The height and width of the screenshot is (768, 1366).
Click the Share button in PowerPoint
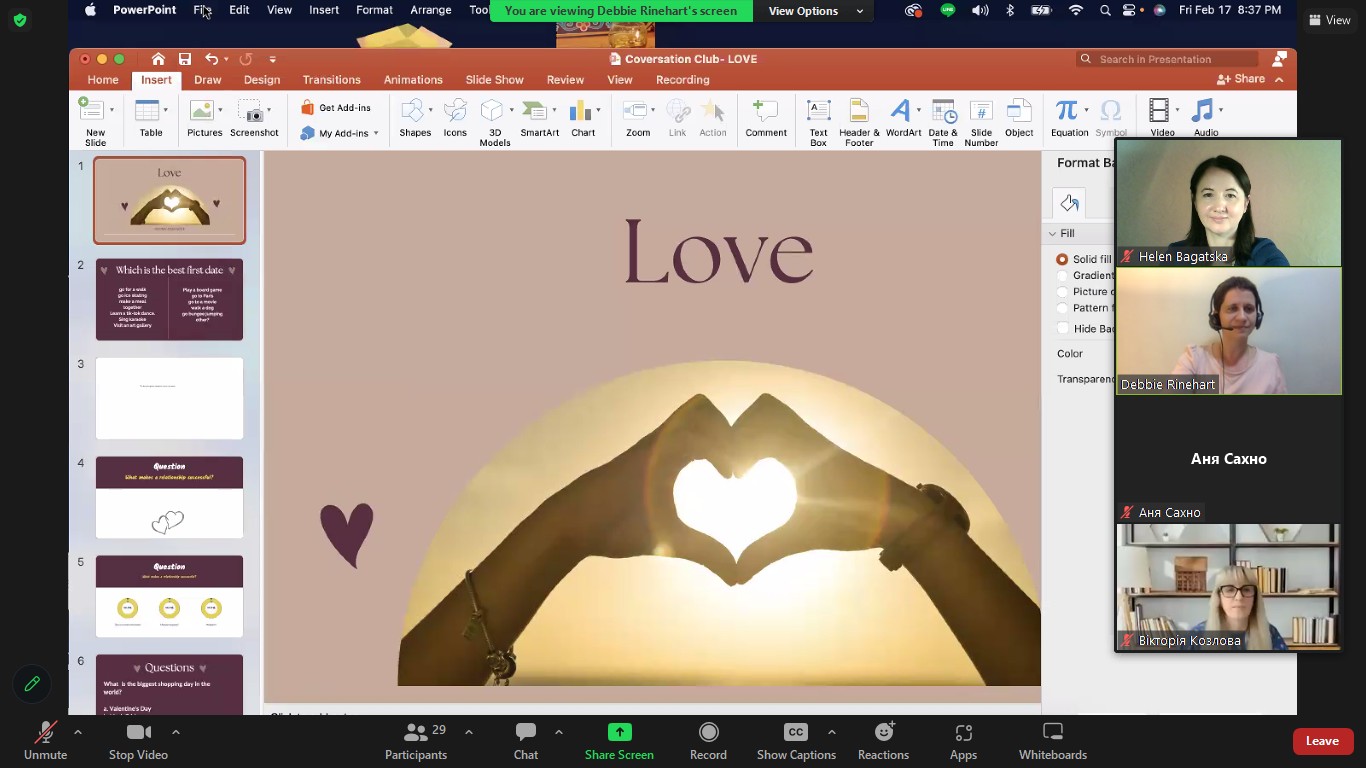click(x=1241, y=79)
